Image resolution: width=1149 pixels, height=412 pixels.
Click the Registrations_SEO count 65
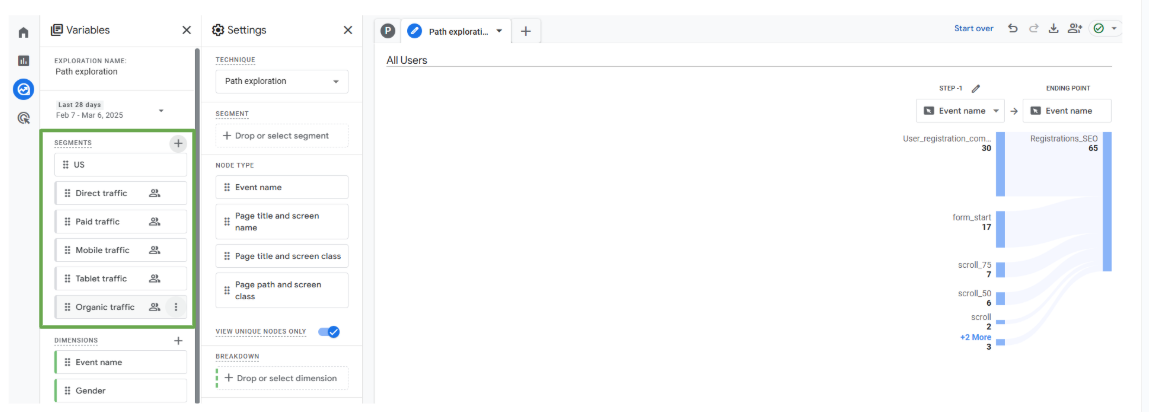[x=1093, y=148]
